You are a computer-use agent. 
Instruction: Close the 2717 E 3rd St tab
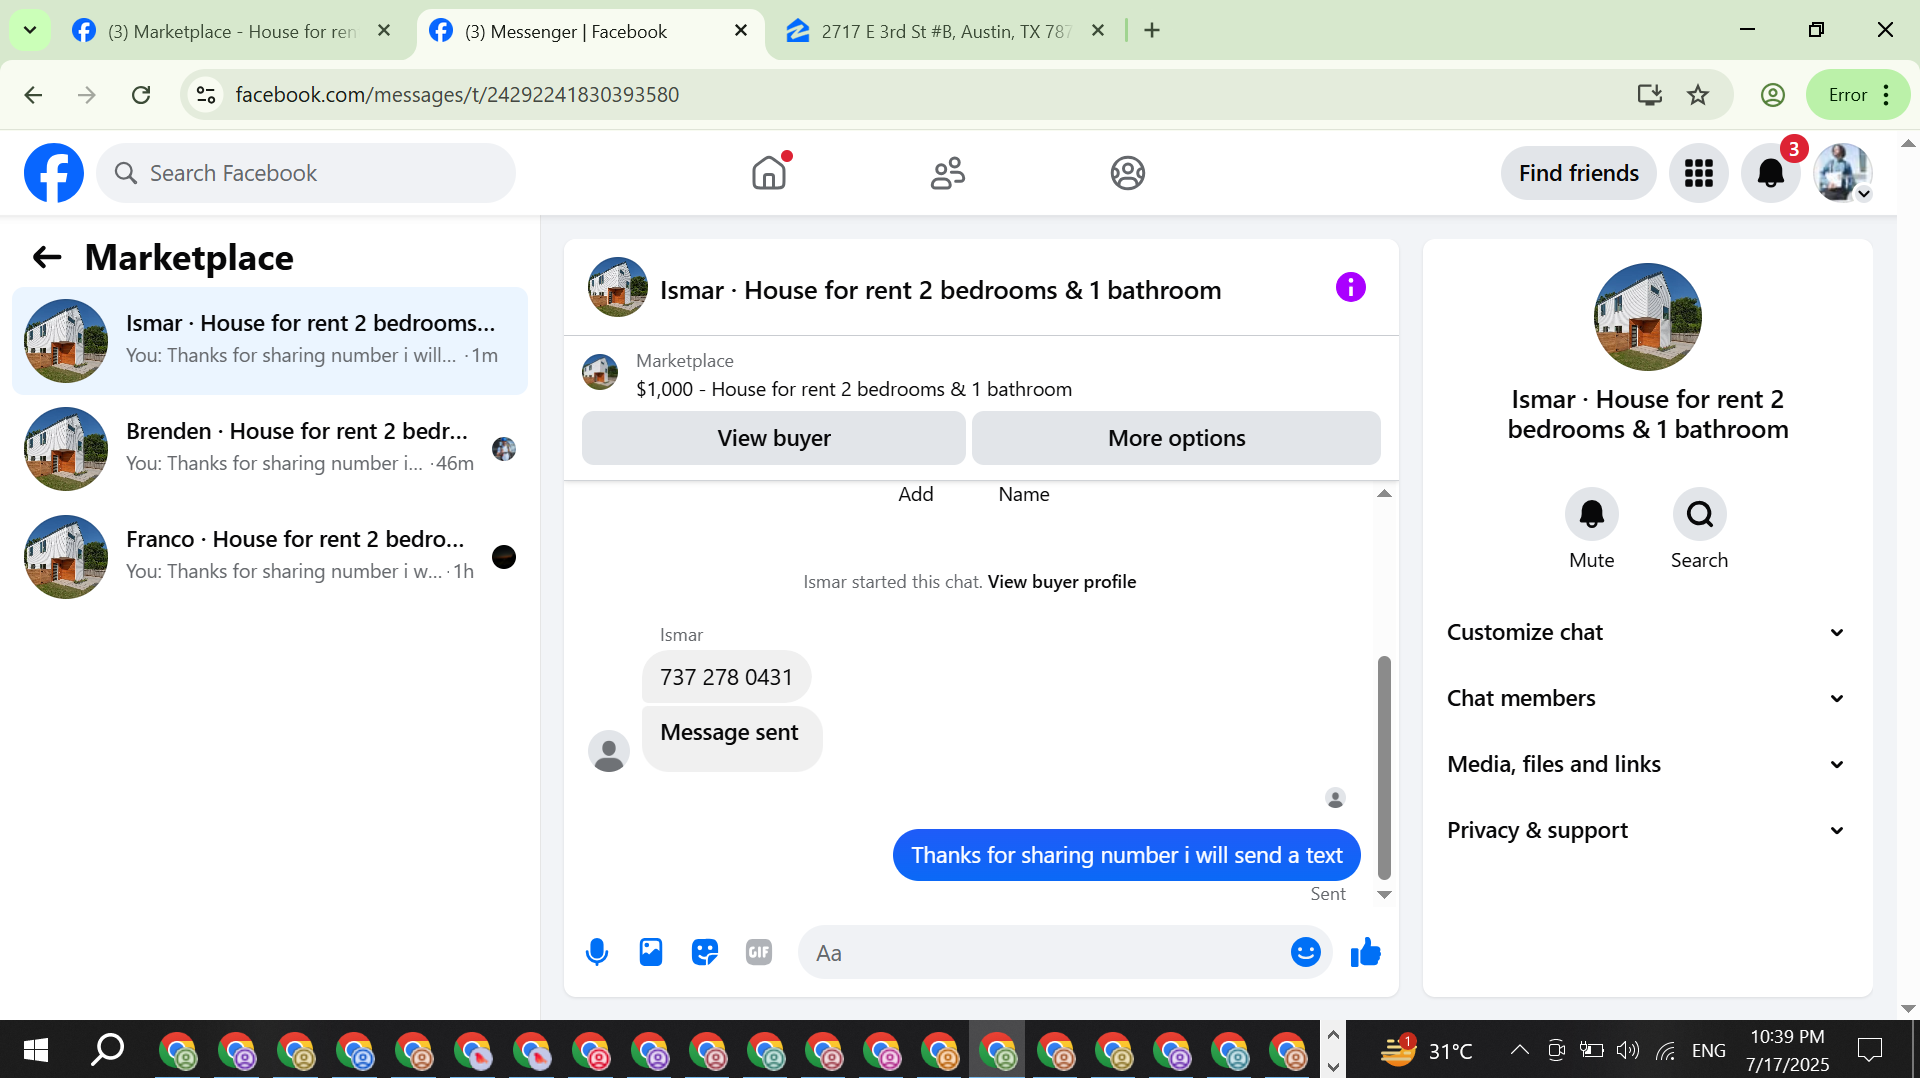pos(1098,31)
